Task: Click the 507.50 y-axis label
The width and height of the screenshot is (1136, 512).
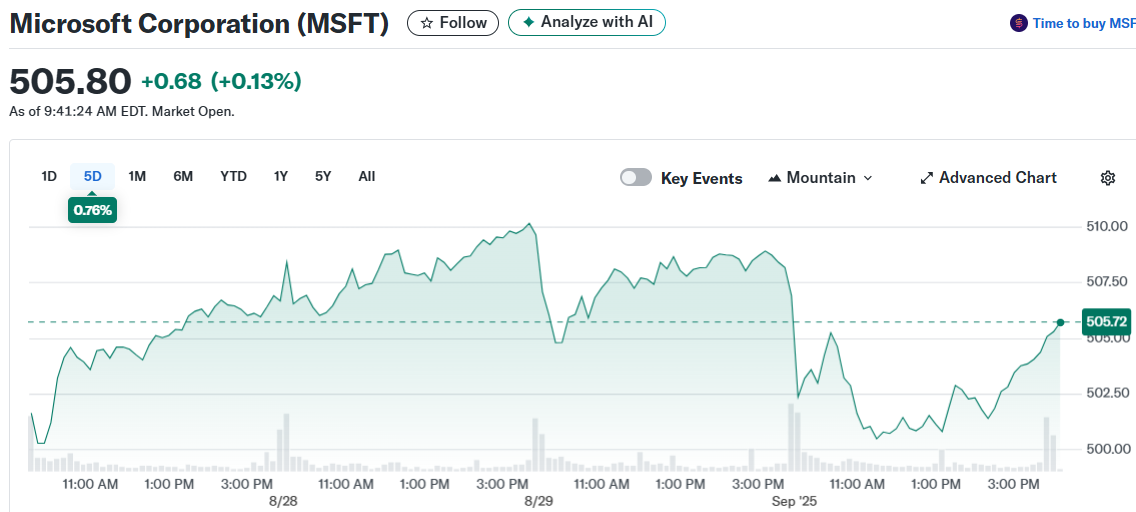Action: (x=1107, y=281)
